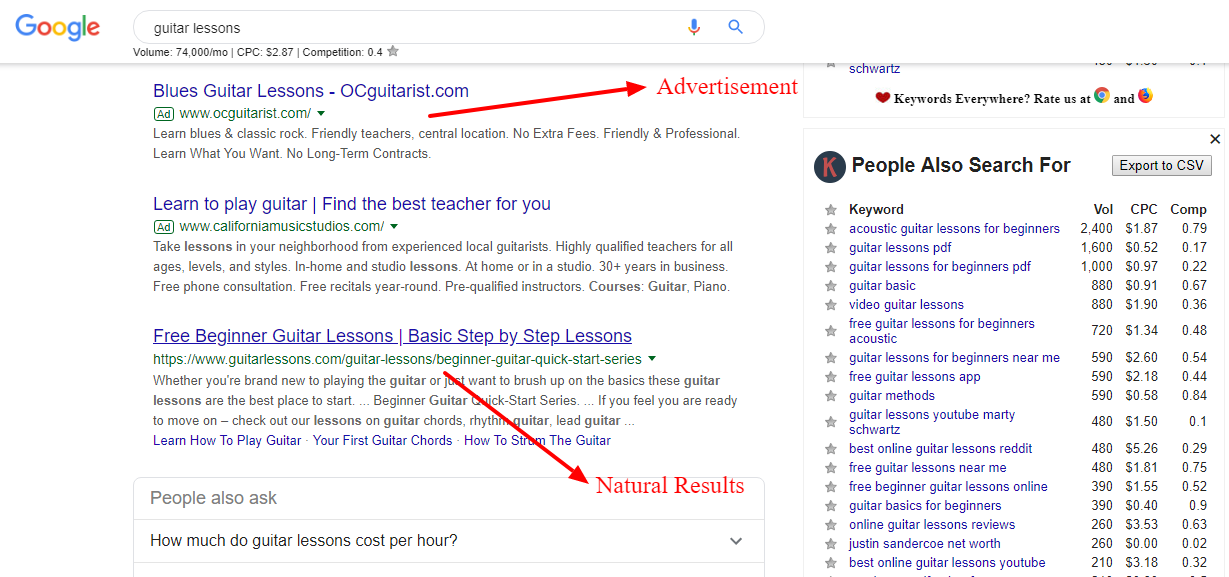This screenshot has height=577, width=1229.
Task: Click the magnifying glass search icon
Action: pos(735,27)
